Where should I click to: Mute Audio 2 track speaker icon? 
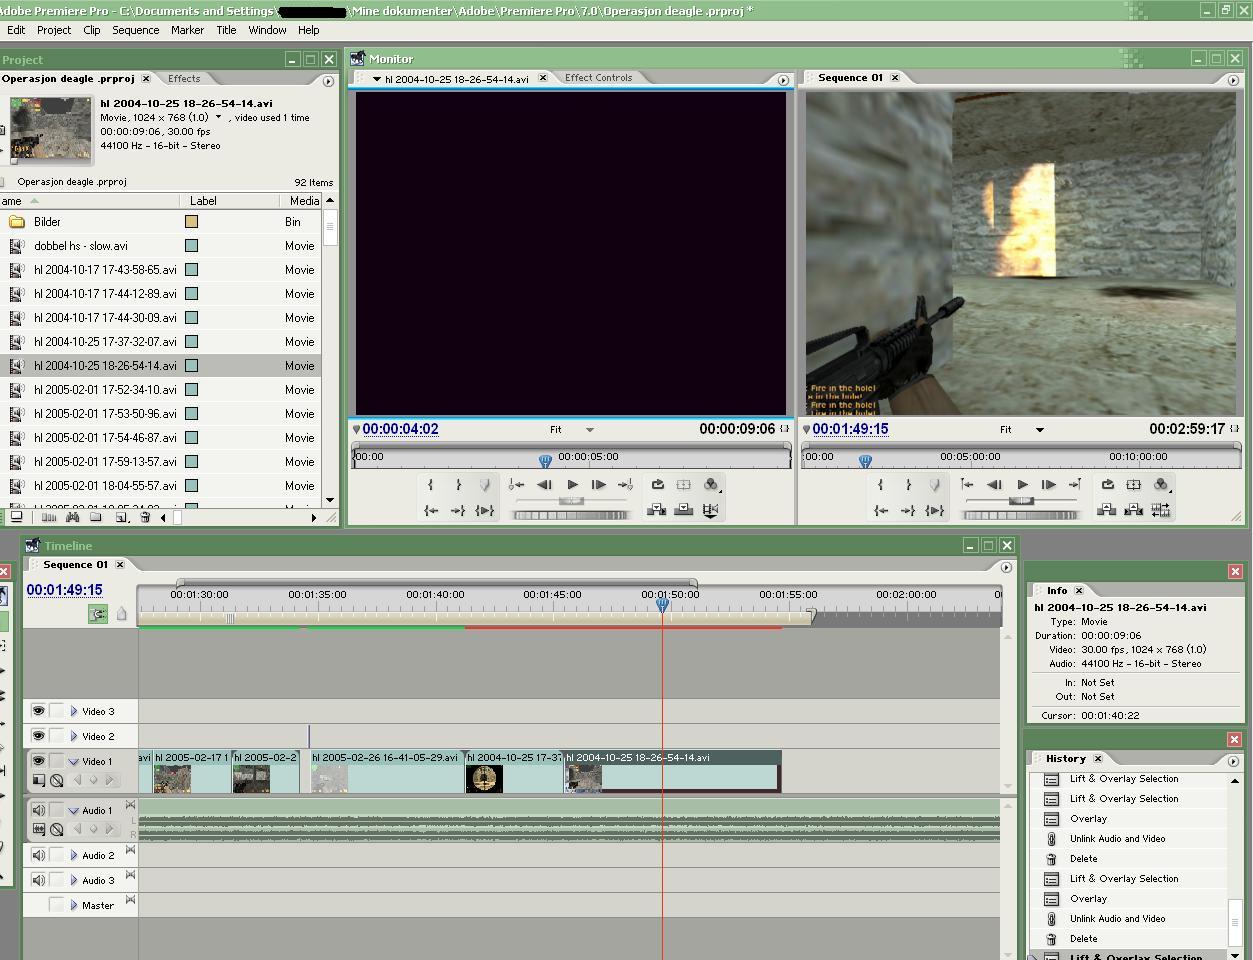(x=38, y=855)
